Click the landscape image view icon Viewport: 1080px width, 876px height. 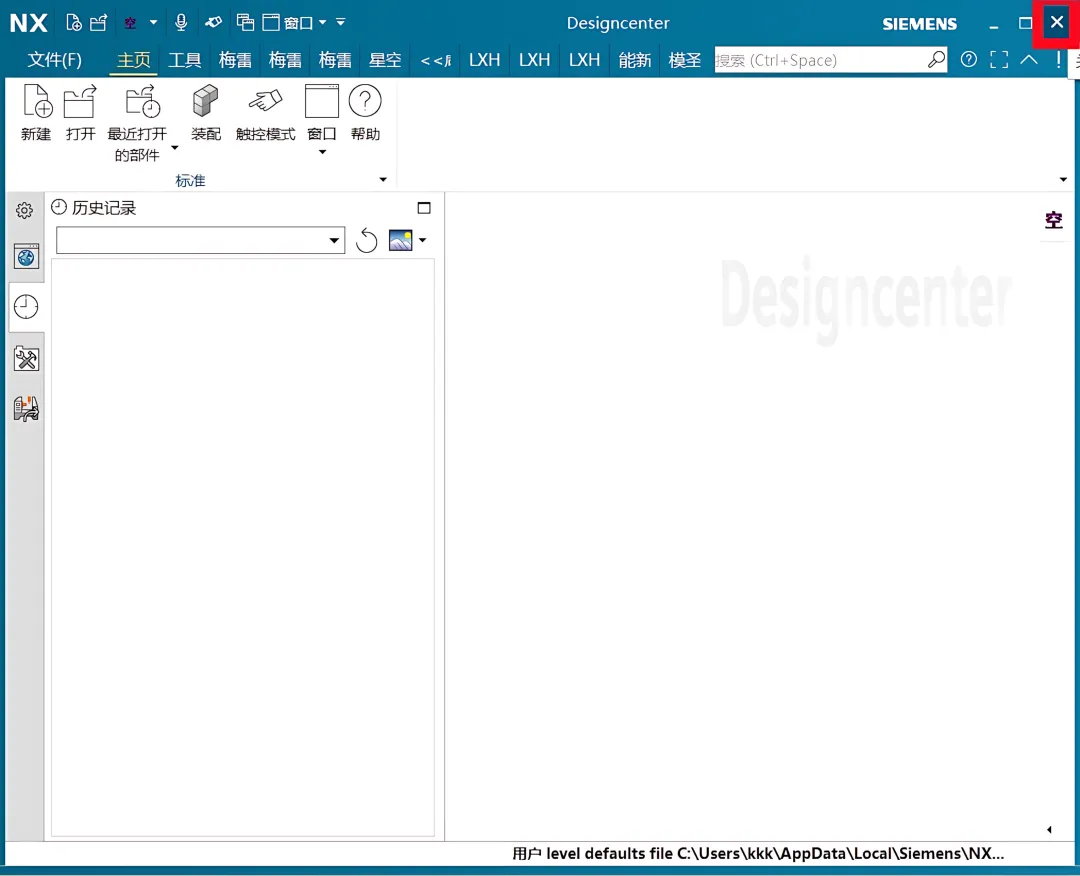[400, 240]
